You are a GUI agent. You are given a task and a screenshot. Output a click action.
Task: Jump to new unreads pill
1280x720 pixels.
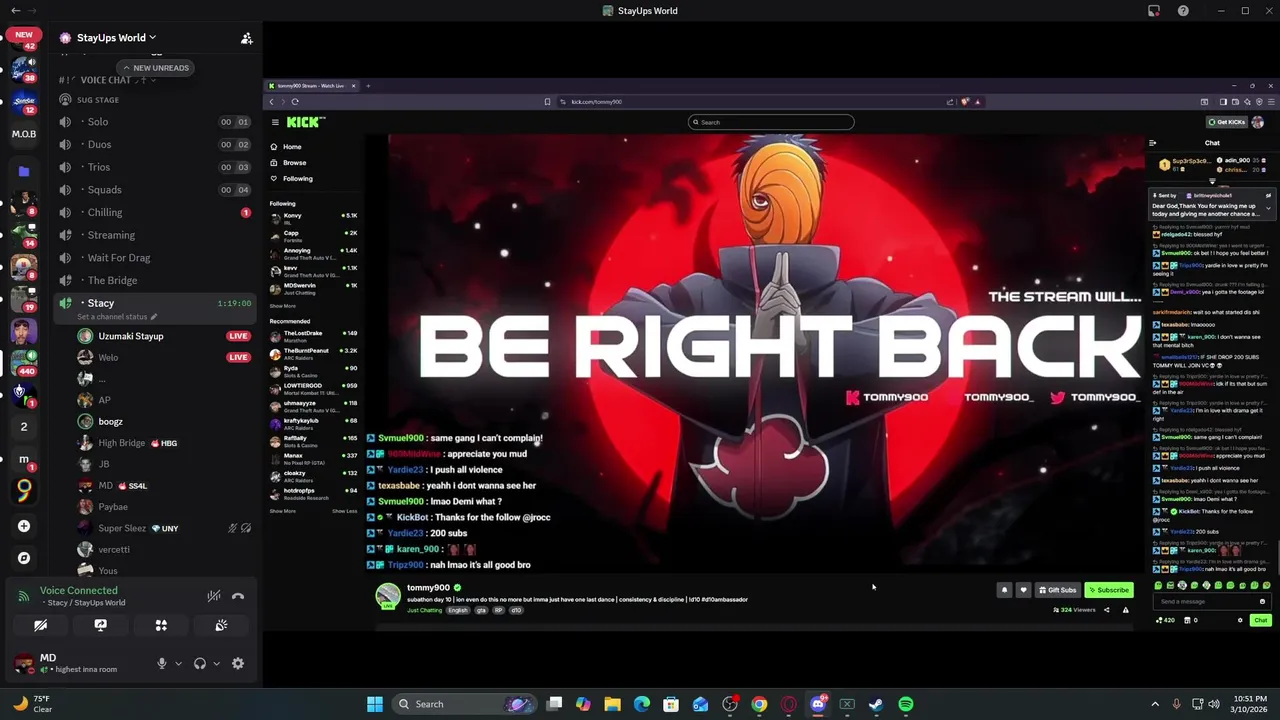click(x=155, y=68)
